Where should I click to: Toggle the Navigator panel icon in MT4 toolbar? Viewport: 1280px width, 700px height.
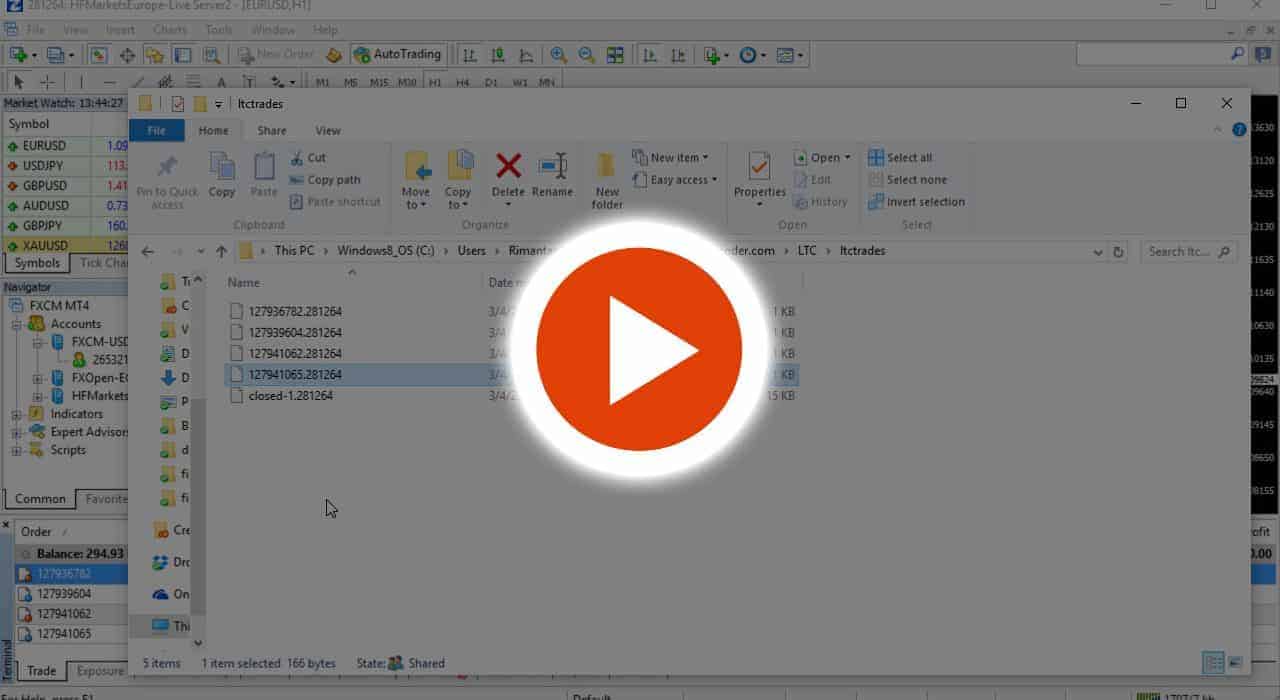(155, 55)
